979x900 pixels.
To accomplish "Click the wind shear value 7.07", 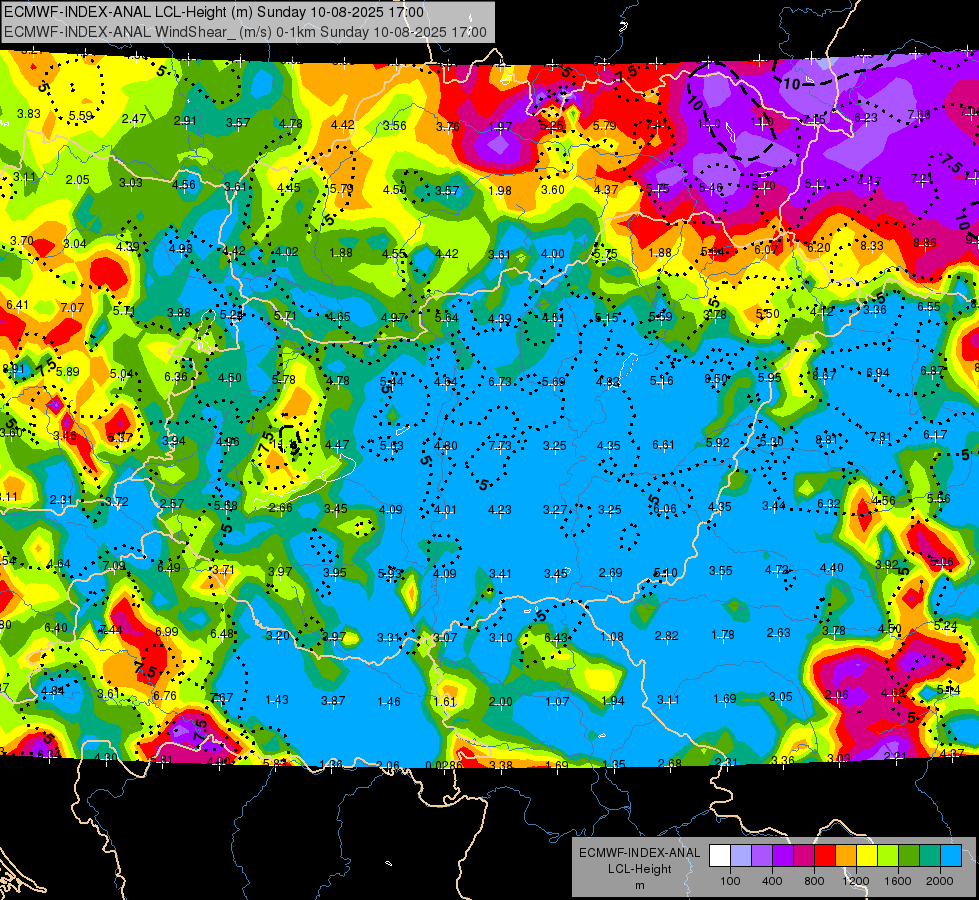I will [x=72, y=307].
